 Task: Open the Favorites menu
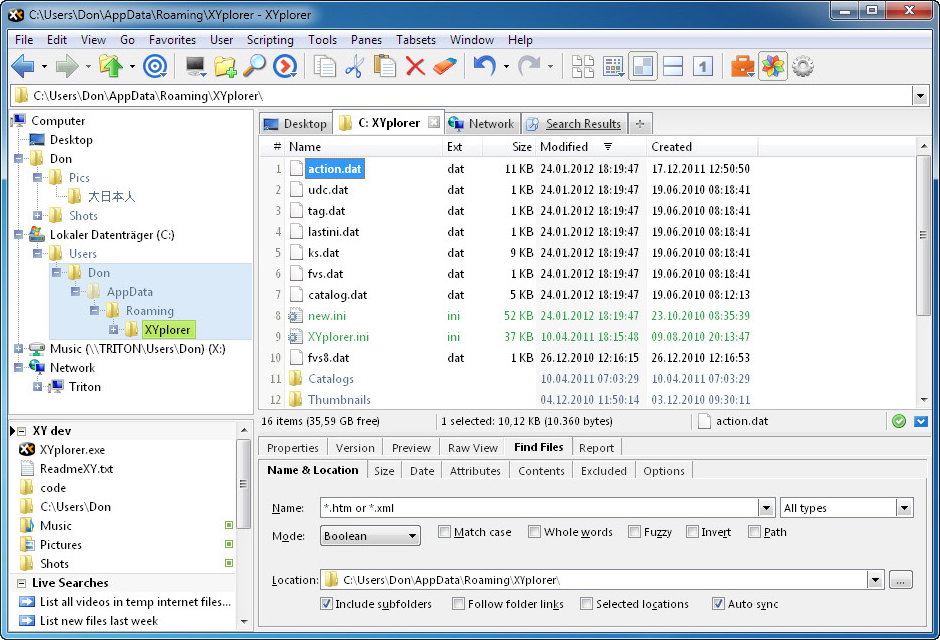172,40
